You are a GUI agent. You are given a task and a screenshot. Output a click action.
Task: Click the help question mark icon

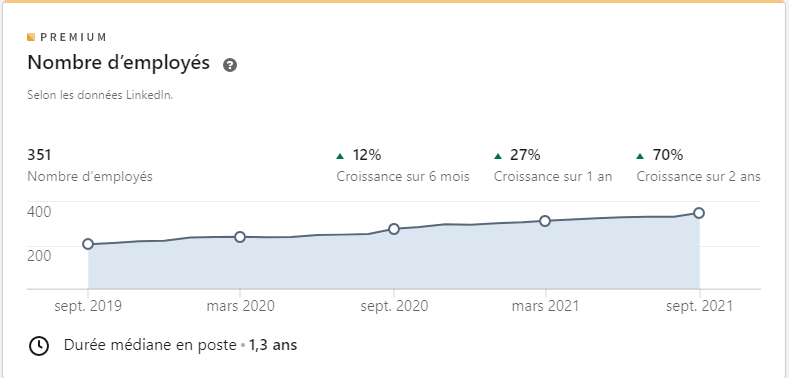coord(230,65)
